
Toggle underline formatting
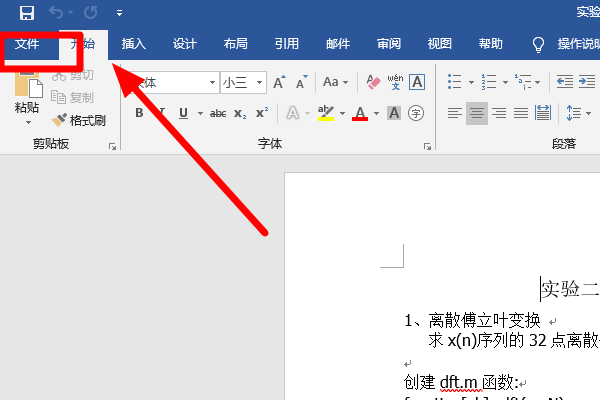pyautogui.click(x=183, y=113)
